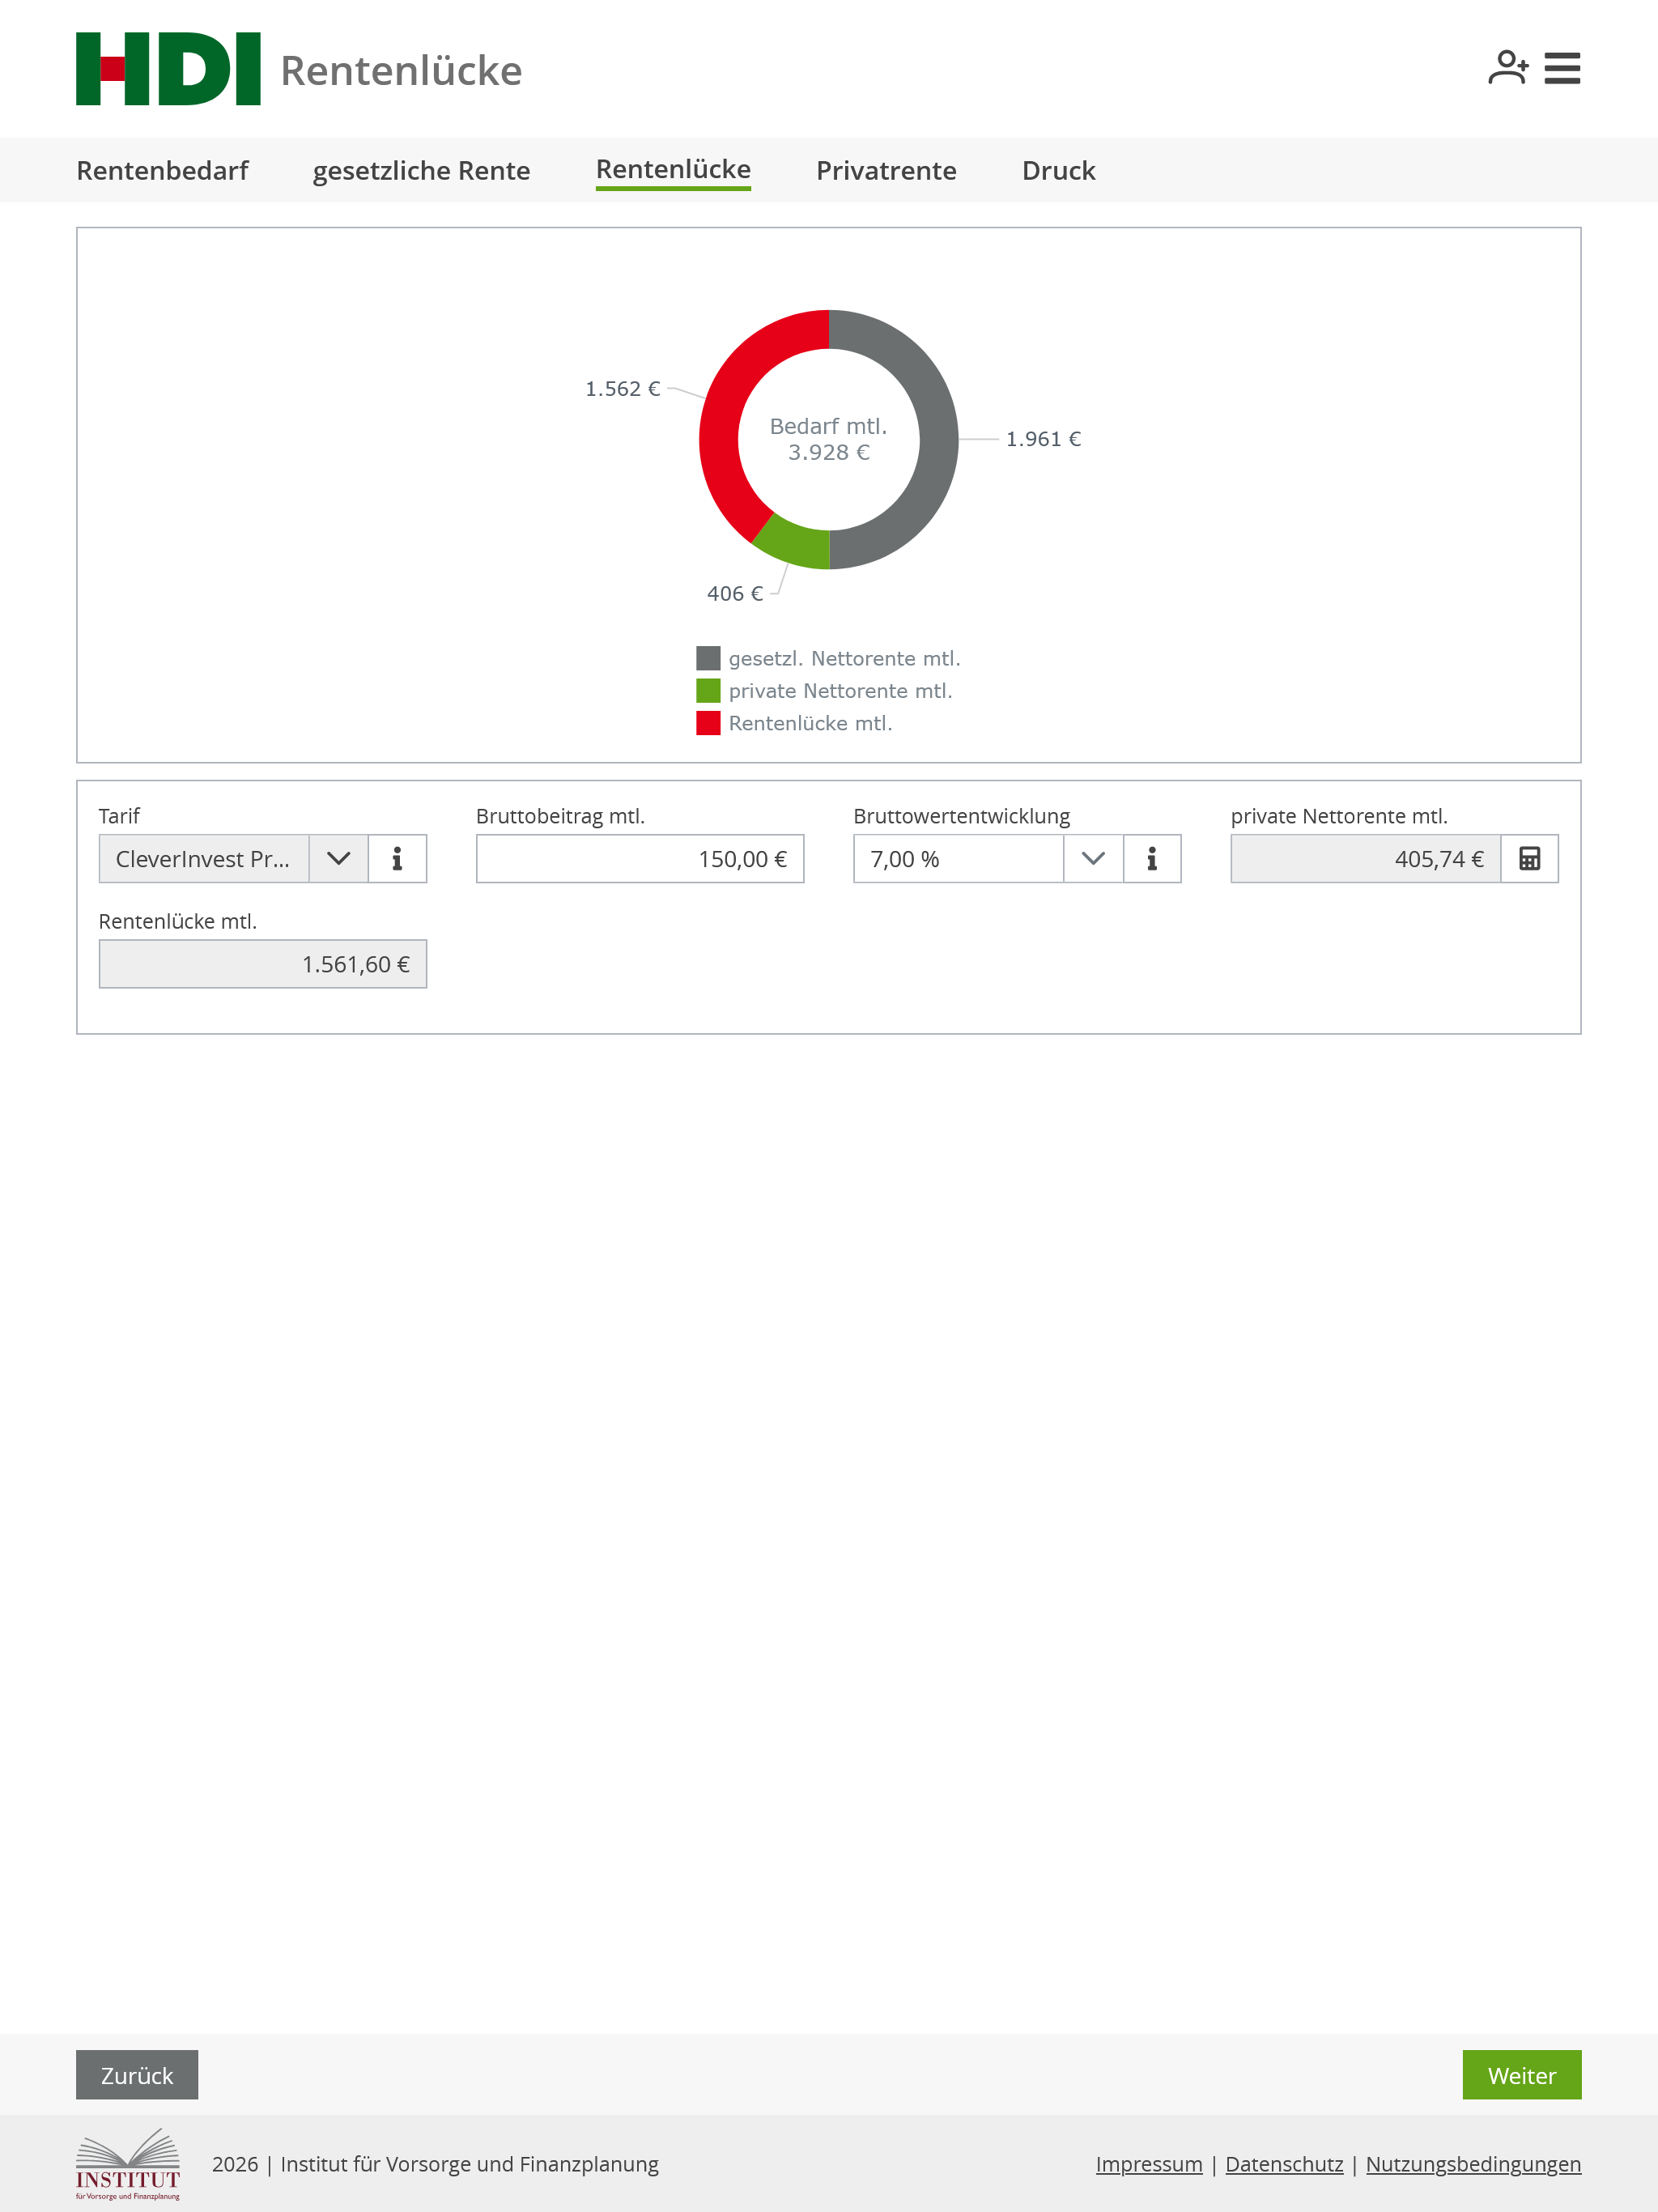The height and width of the screenshot is (2212, 1658).
Task: Toggle private Nettorente green legend swatch
Action: coord(708,691)
